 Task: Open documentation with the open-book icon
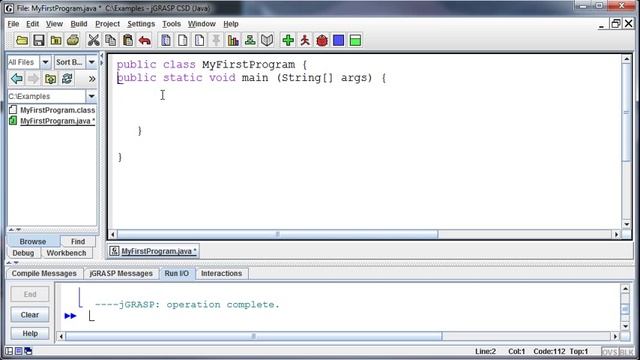click(x=267, y=40)
